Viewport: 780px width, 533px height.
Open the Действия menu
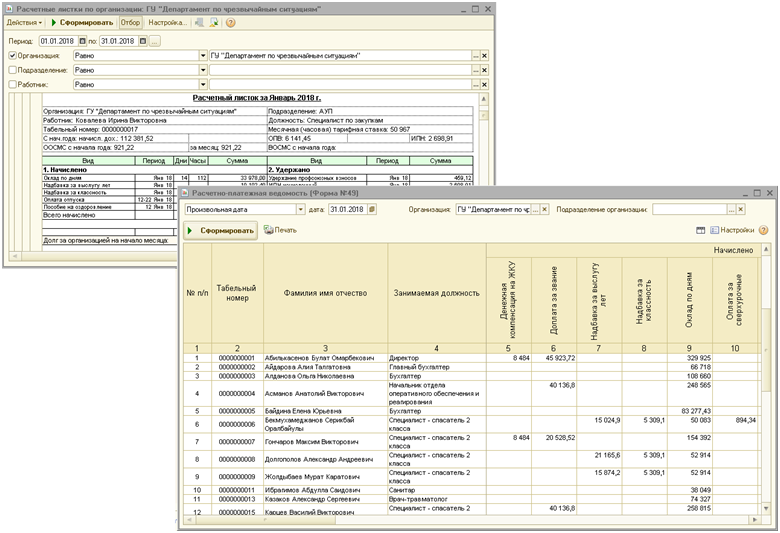[24, 21]
